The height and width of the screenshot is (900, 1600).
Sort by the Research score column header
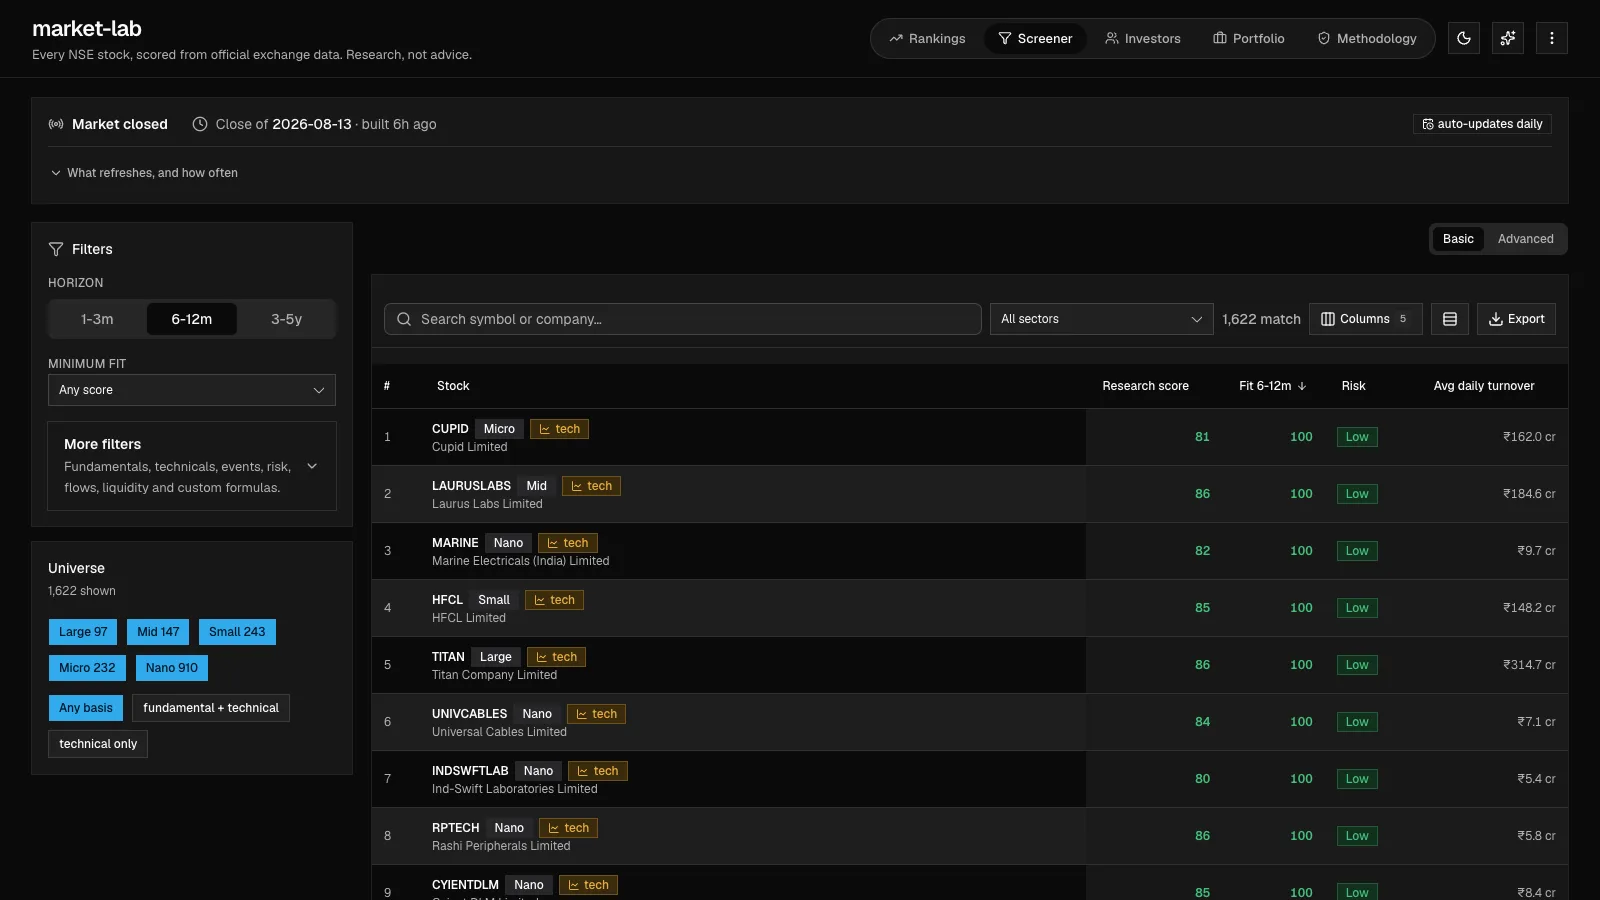point(1145,386)
